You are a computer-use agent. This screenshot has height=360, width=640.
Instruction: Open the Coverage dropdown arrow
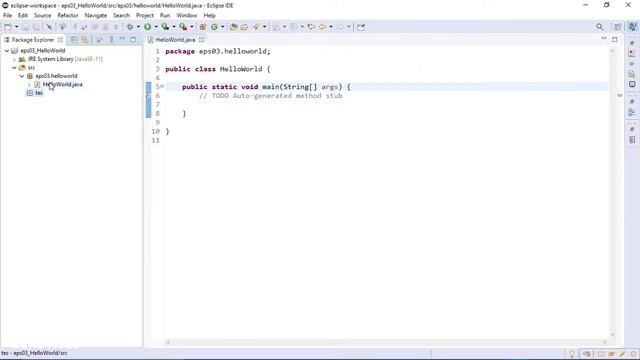click(x=173, y=27)
